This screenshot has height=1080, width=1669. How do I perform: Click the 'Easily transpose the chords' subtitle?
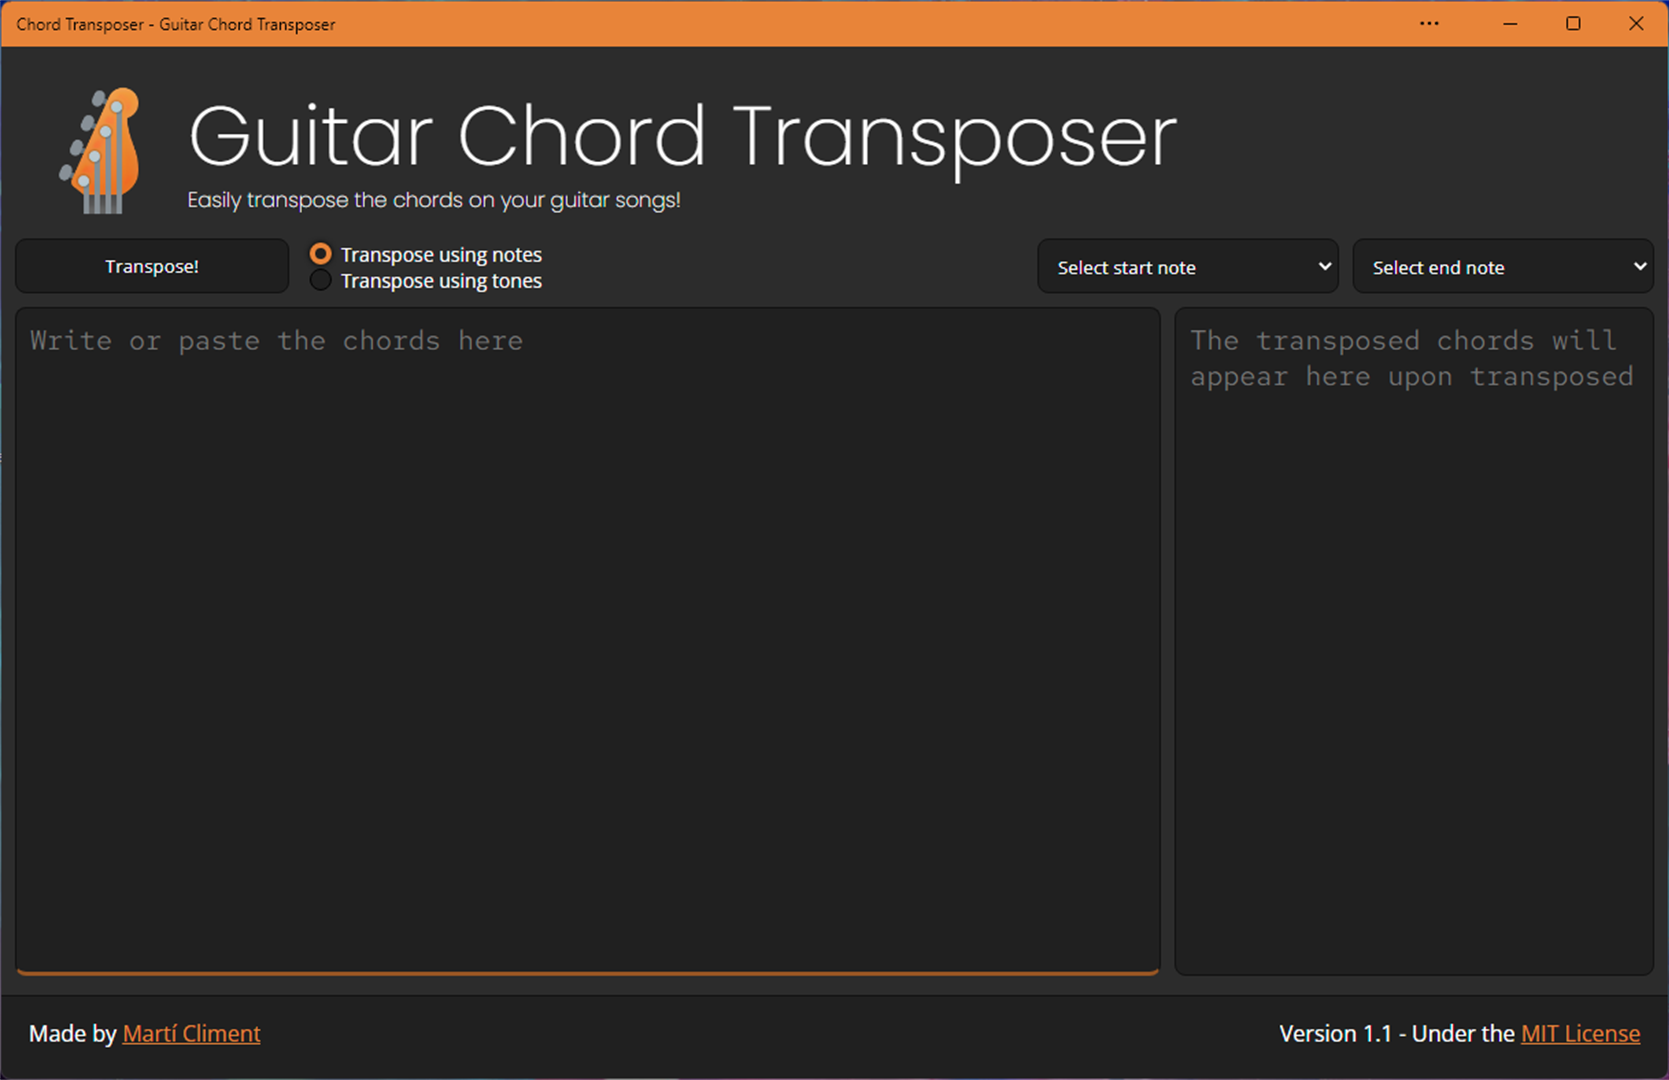click(x=433, y=199)
